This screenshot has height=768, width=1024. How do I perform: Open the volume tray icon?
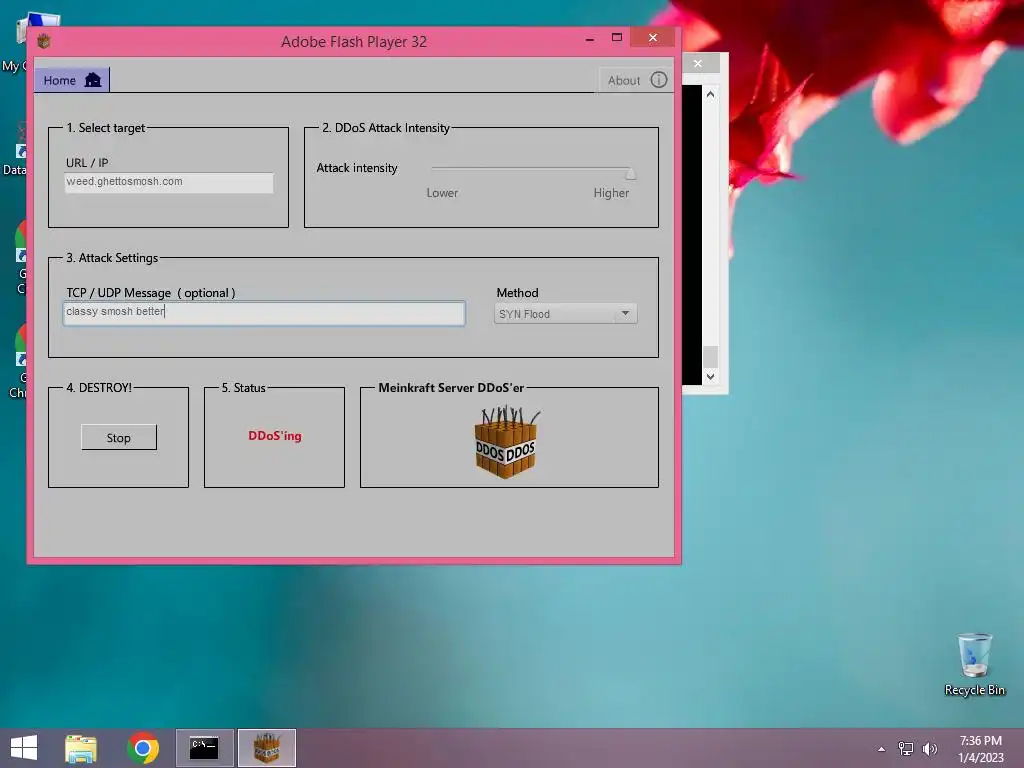pos(929,748)
